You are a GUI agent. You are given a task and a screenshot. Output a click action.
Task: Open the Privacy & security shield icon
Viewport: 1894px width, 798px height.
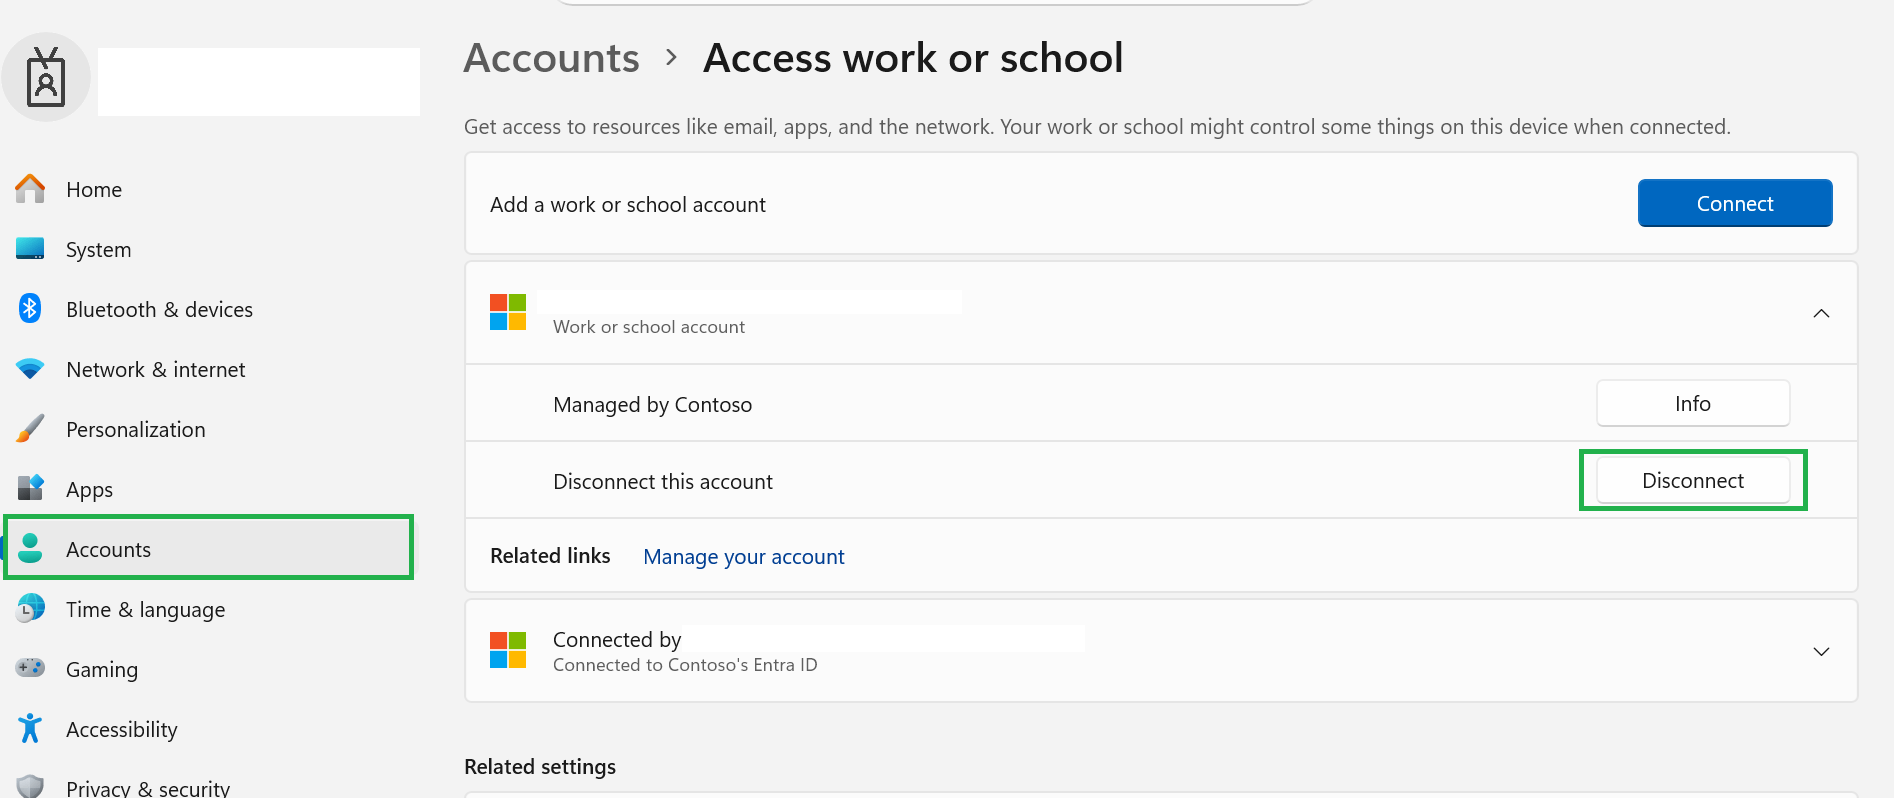point(30,786)
